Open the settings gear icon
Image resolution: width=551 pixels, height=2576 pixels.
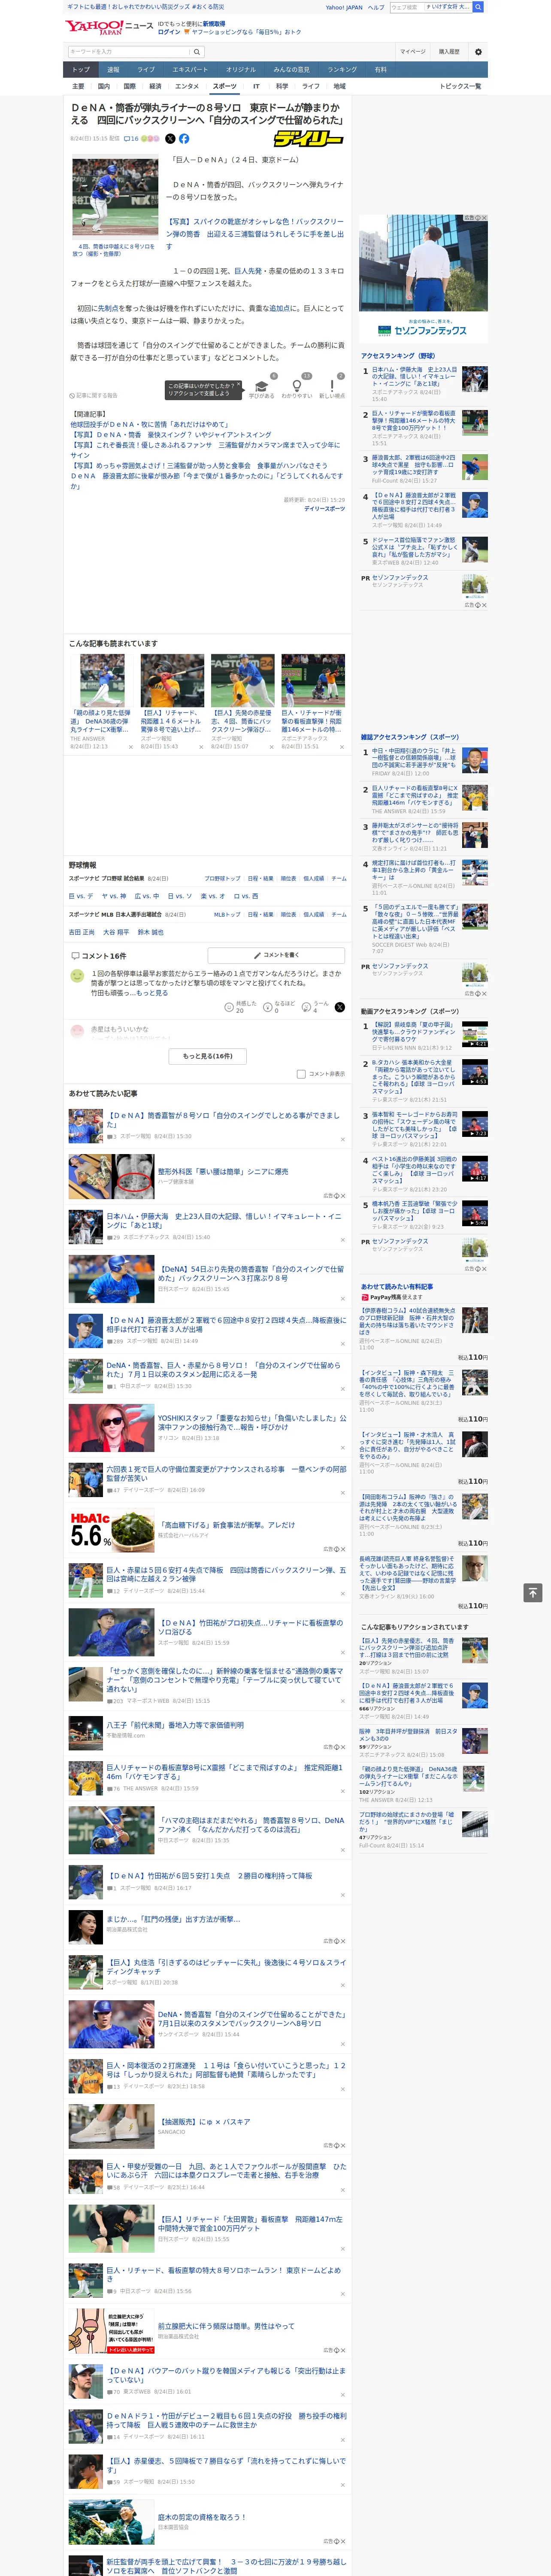click(478, 51)
